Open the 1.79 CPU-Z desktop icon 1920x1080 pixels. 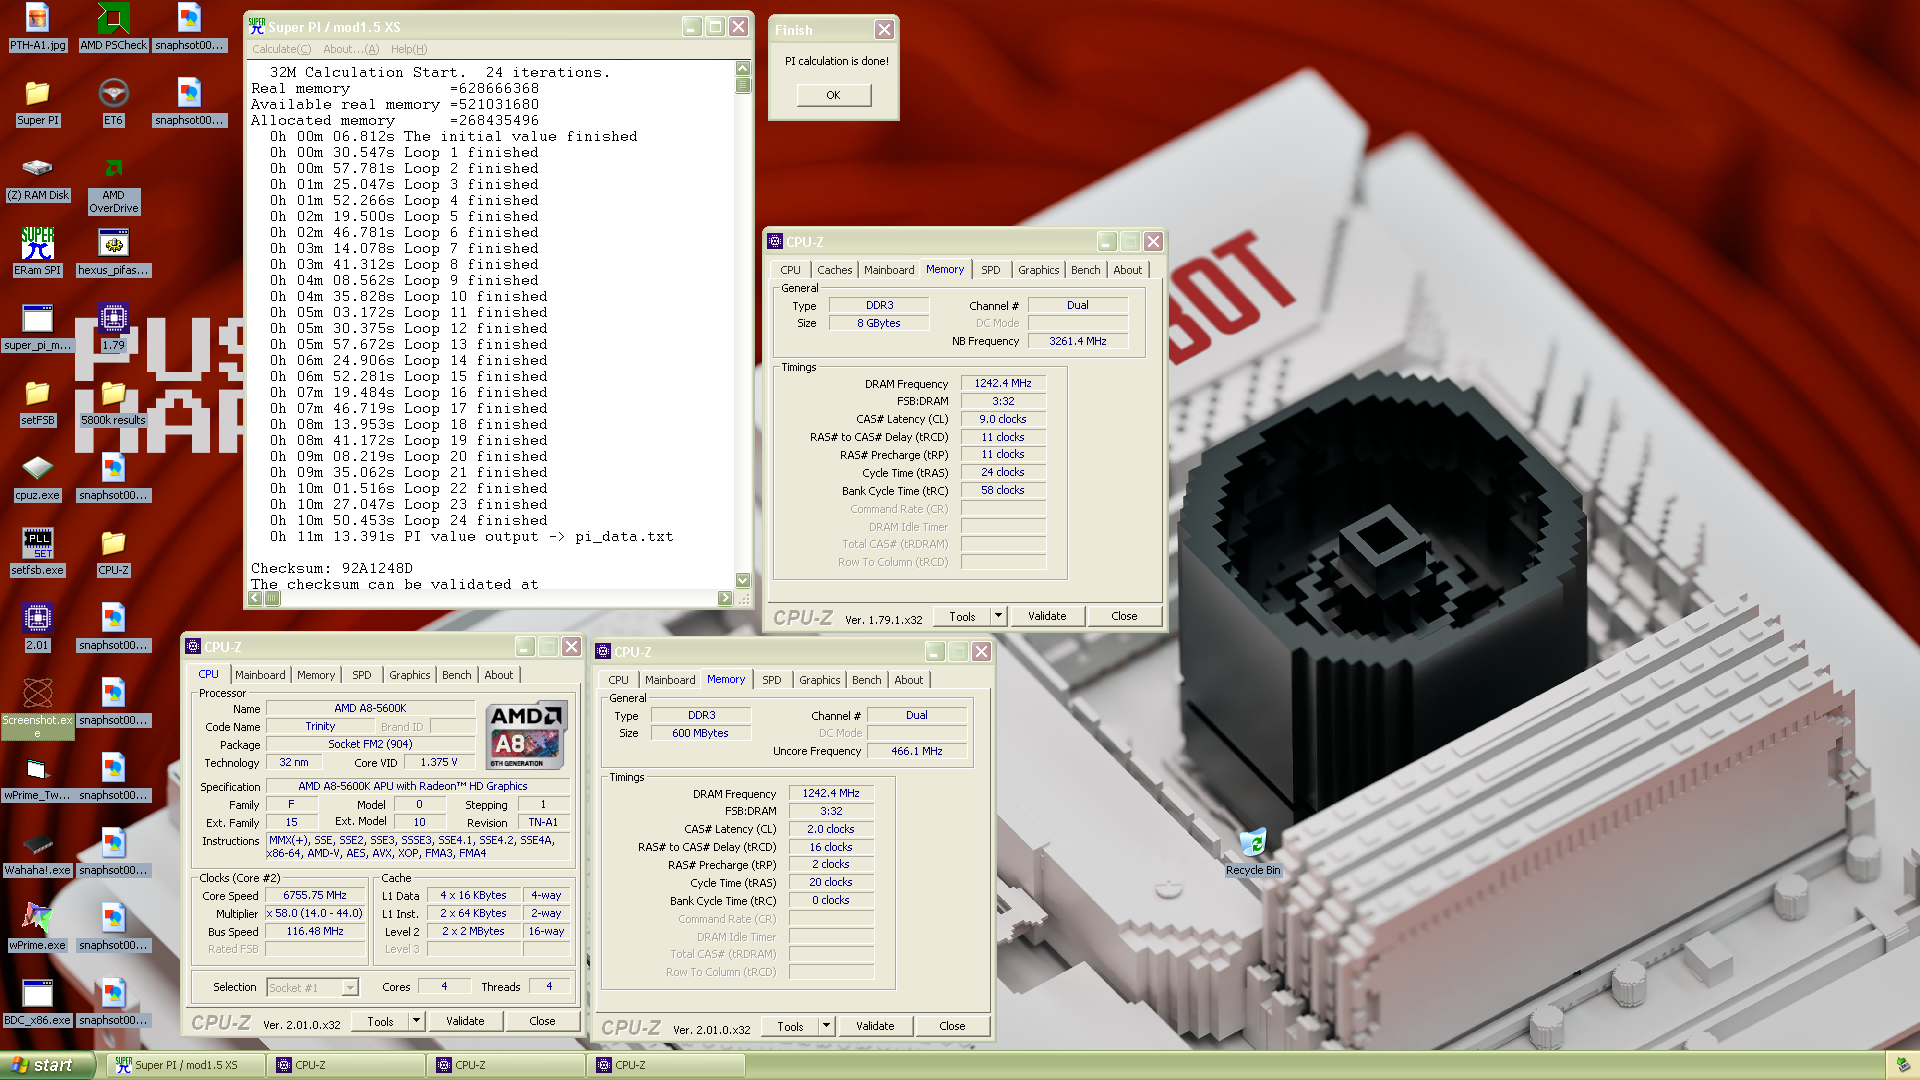113,327
